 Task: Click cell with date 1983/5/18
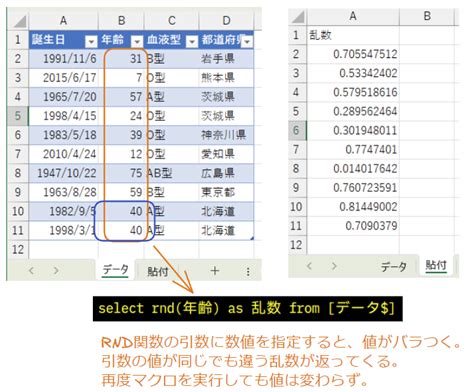(63, 135)
